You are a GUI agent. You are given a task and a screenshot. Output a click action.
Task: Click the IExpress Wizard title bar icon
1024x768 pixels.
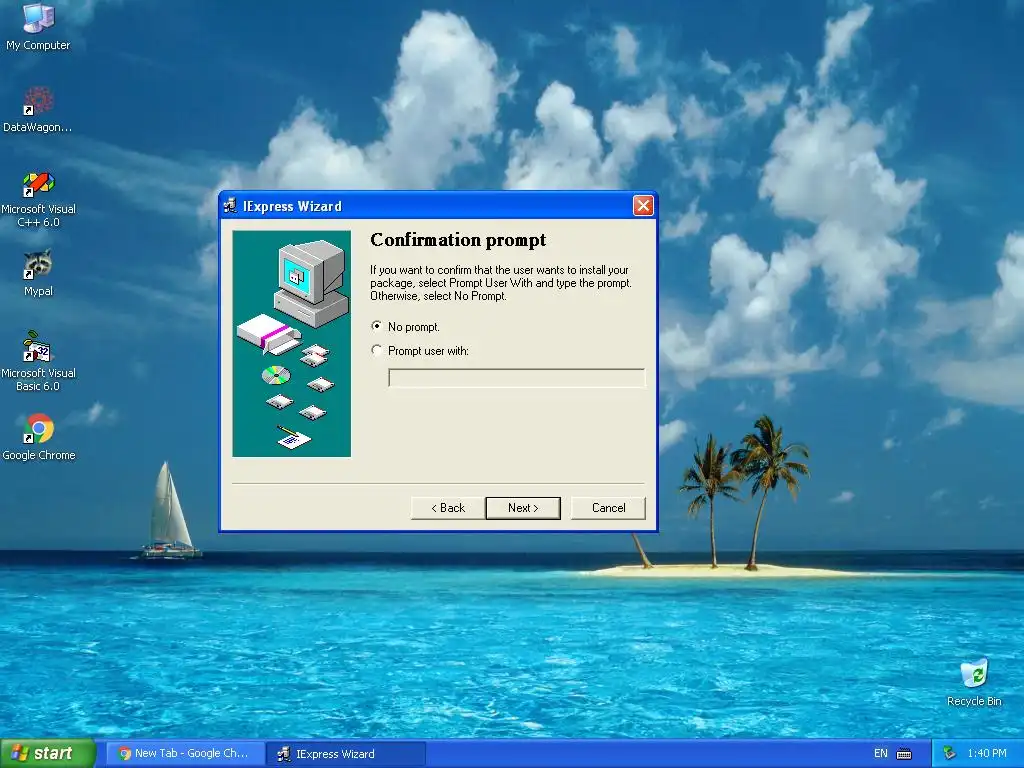pyautogui.click(x=230, y=206)
